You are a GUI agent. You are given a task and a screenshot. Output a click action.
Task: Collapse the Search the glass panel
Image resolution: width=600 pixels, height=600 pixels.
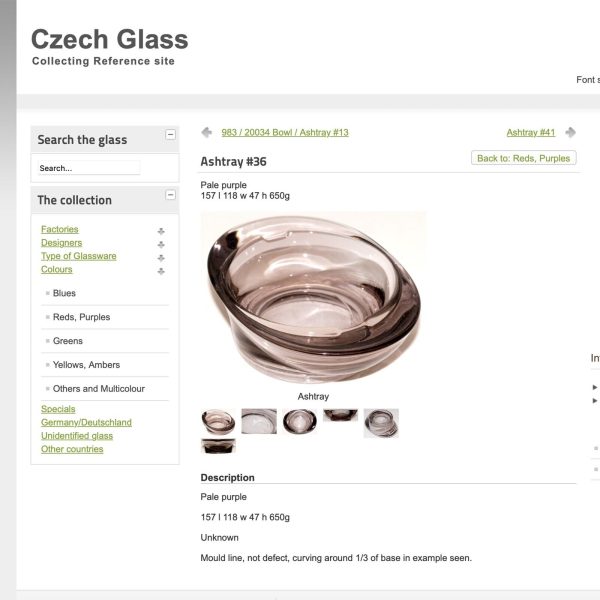[170, 134]
